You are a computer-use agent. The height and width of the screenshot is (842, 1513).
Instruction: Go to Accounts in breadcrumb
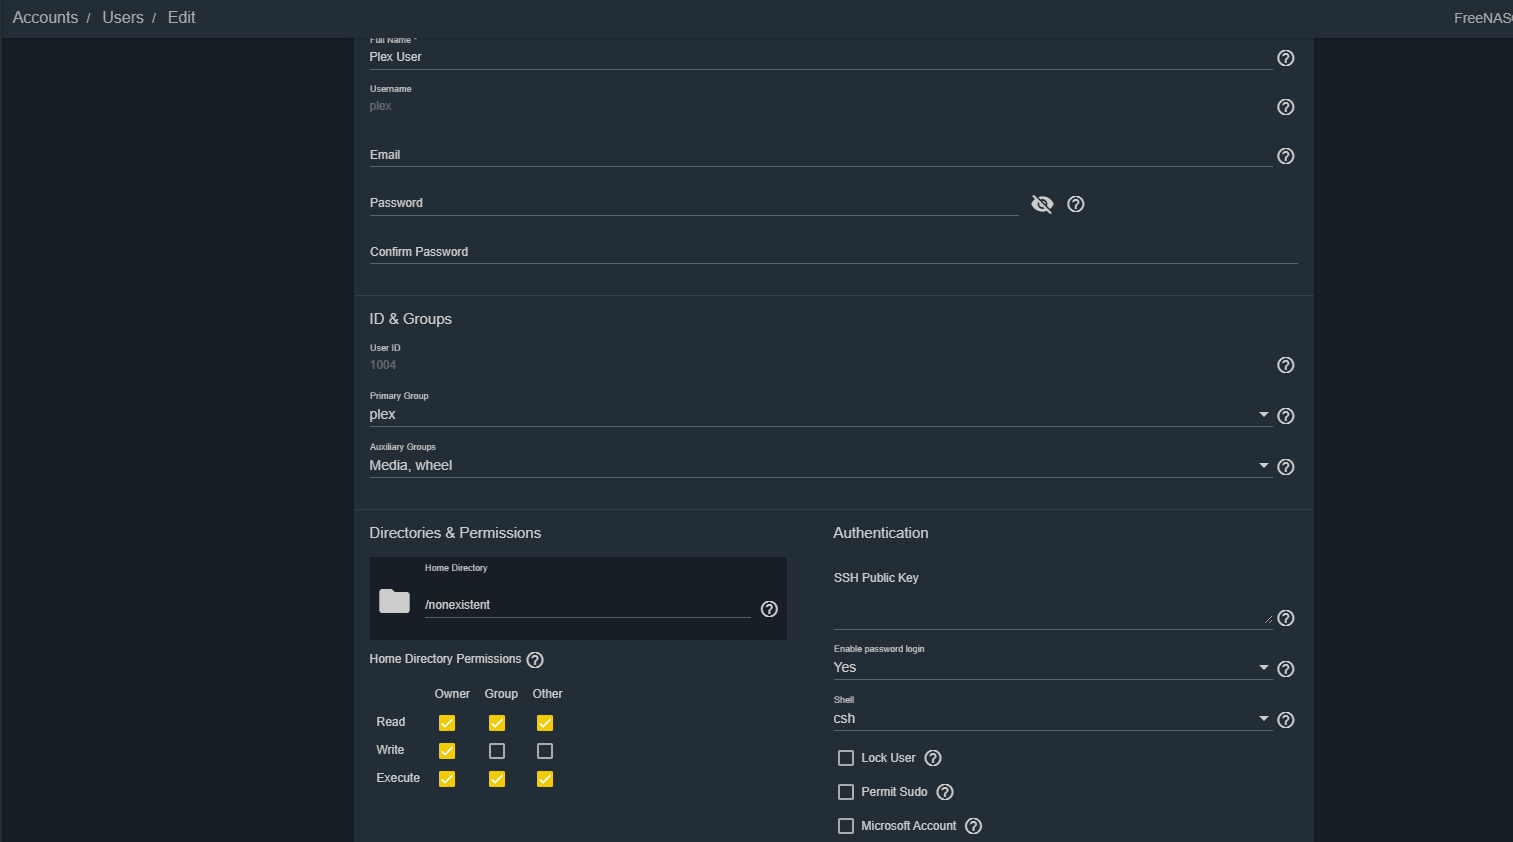tap(45, 18)
